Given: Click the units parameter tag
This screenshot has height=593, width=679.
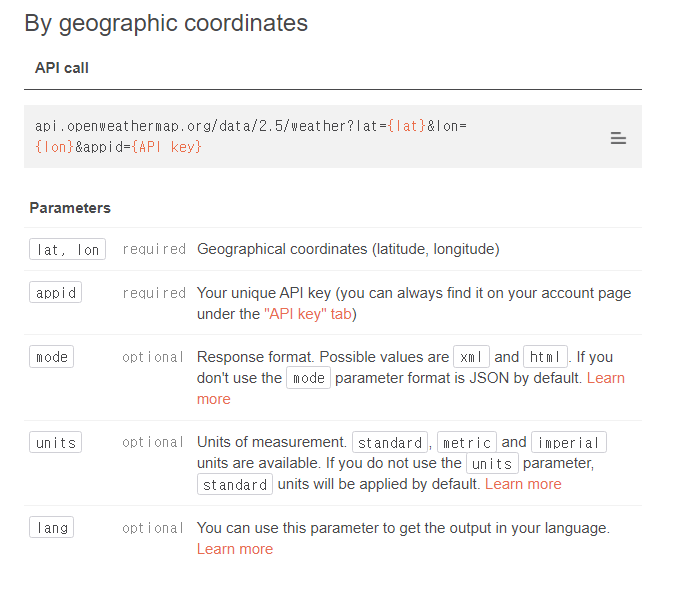Looking at the screenshot, I should click(55, 442).
